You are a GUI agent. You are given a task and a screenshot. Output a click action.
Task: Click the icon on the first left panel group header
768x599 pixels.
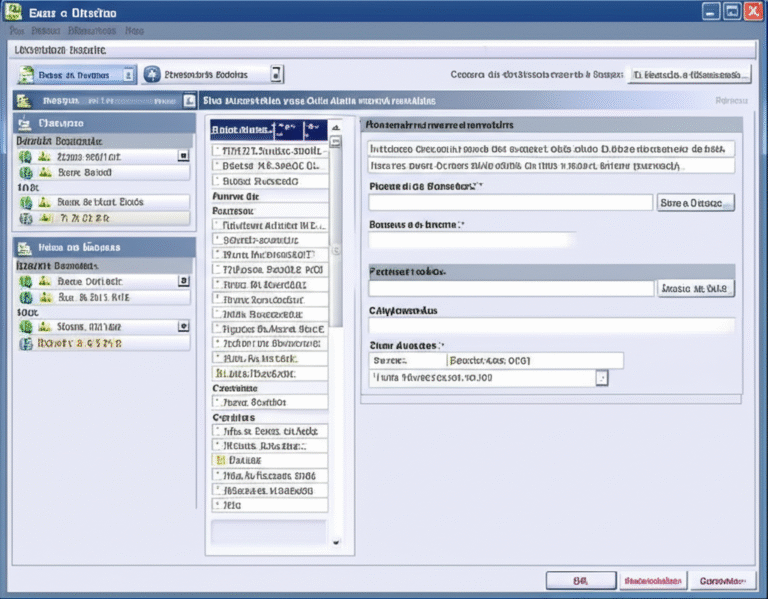(25, 122)
